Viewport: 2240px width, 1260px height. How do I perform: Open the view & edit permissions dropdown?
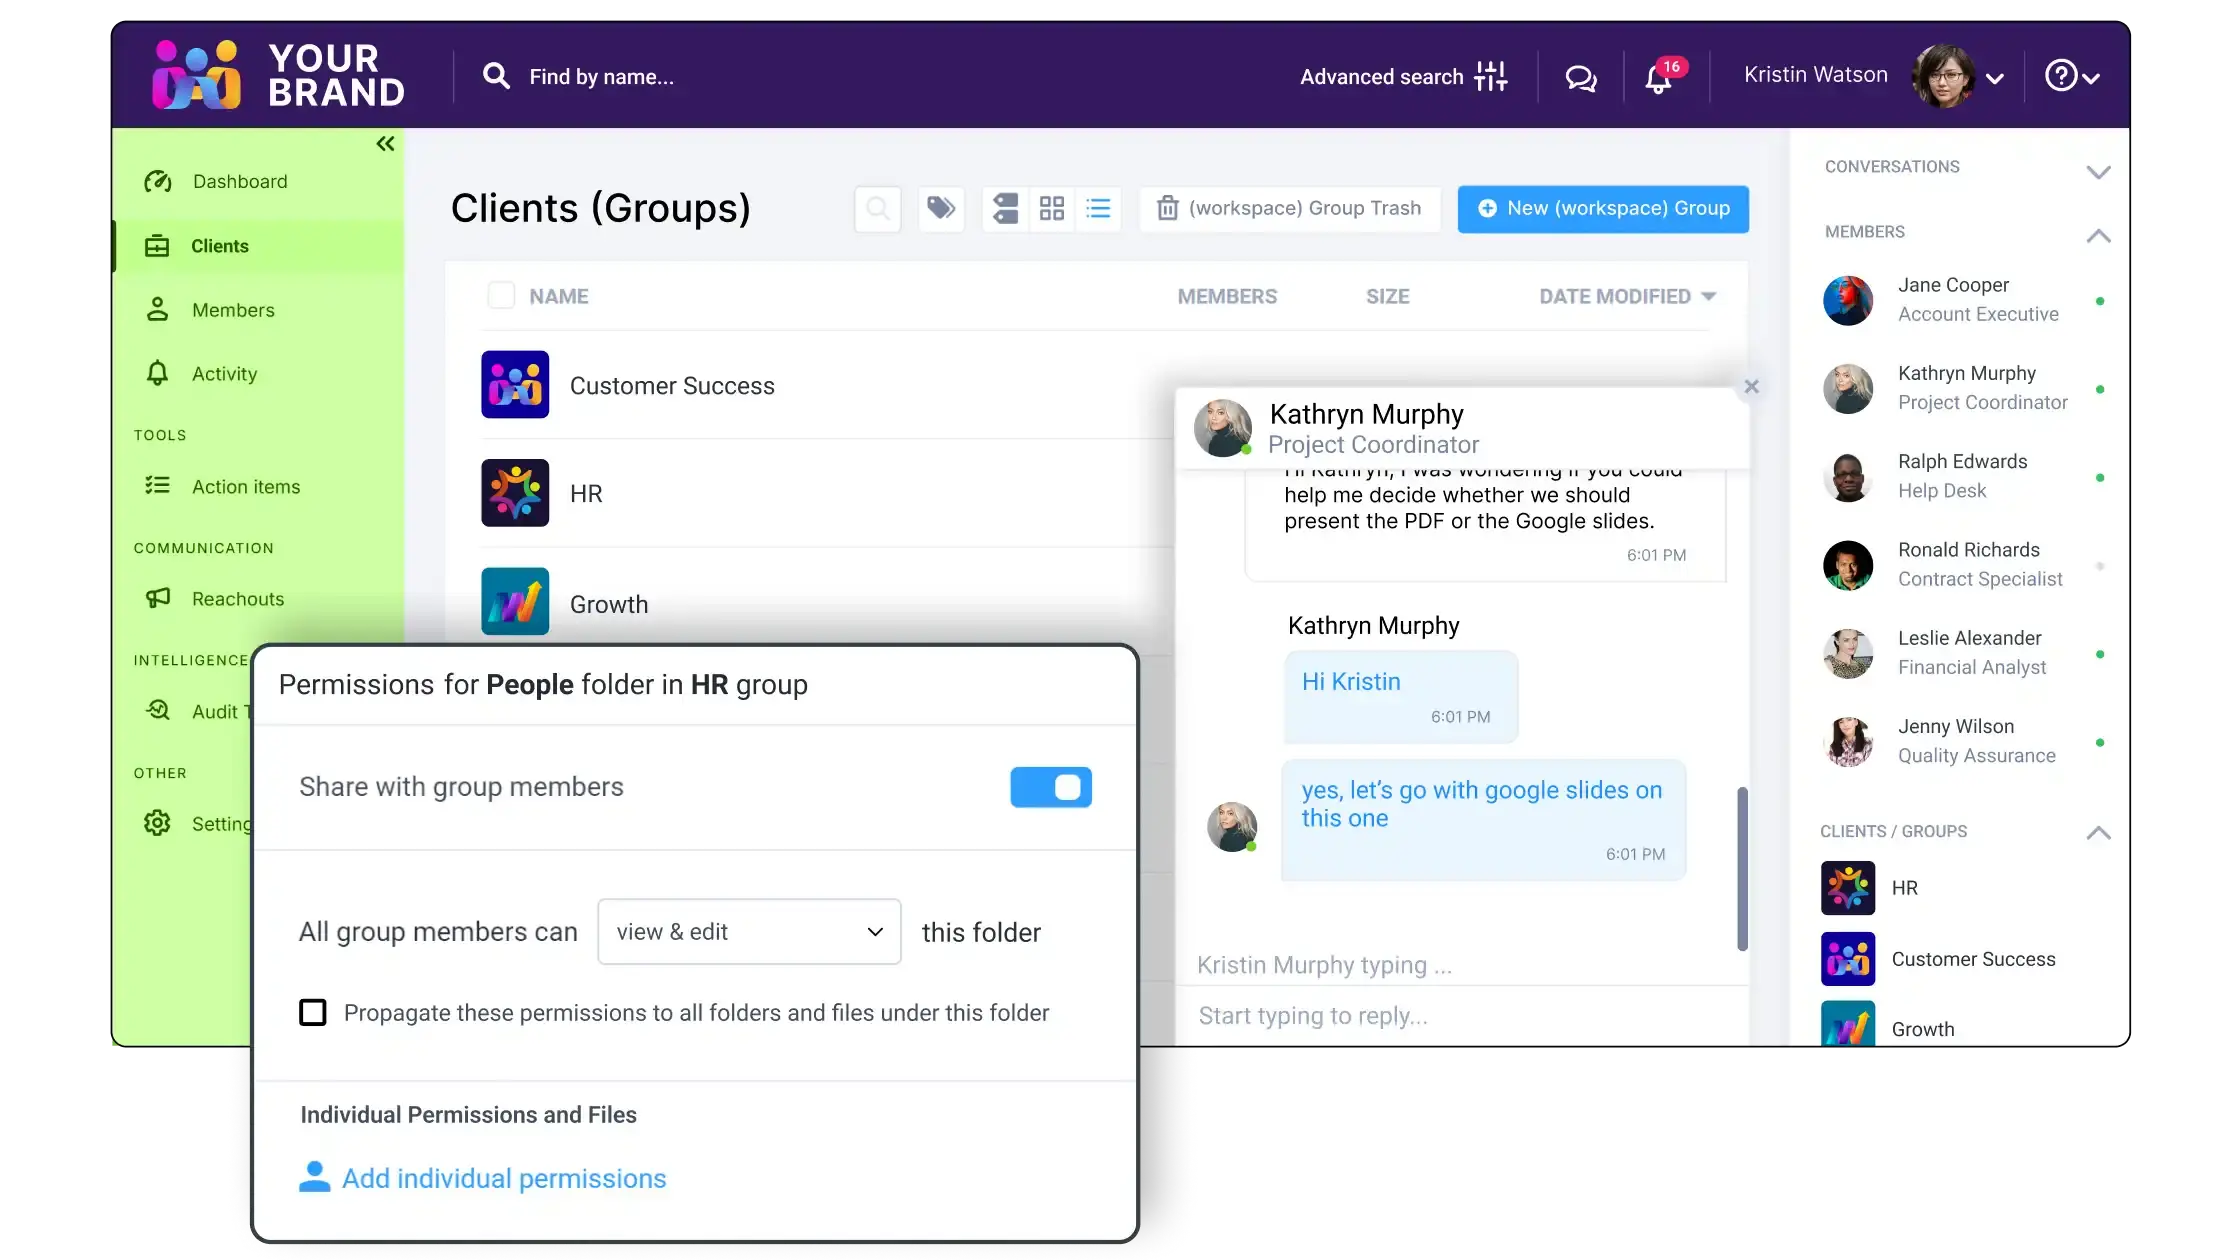(748, 931)
